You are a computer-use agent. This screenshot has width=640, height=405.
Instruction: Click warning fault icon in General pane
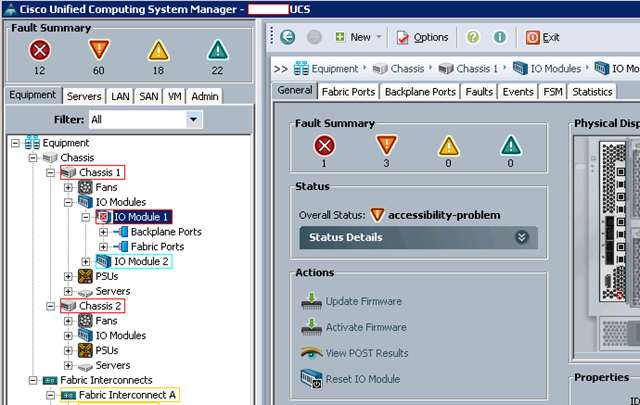511,145
